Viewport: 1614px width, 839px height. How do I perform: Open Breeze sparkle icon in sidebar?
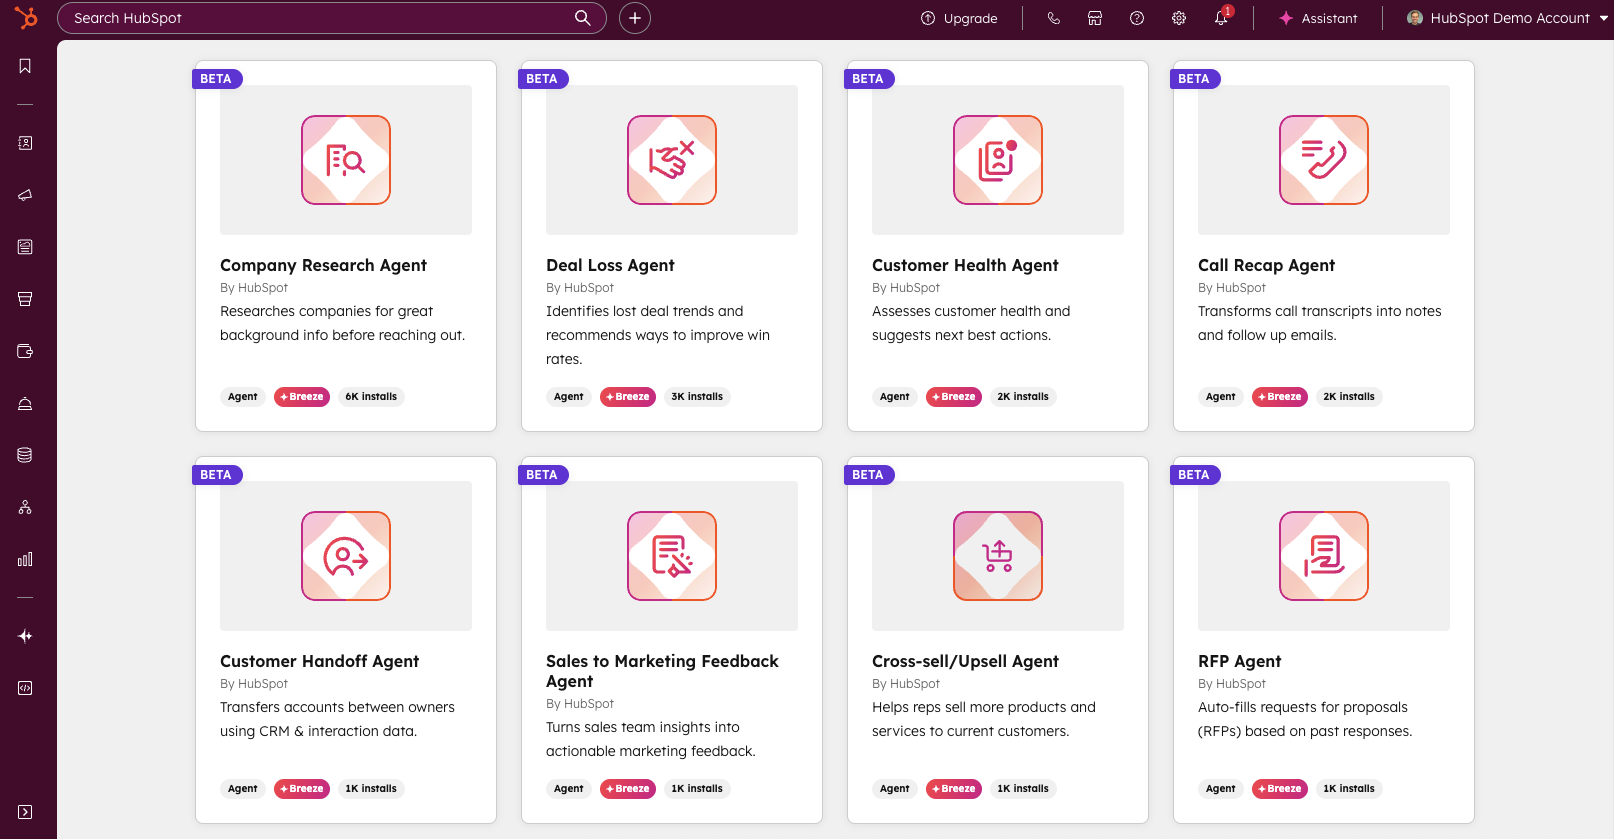[x=25, y=636]
